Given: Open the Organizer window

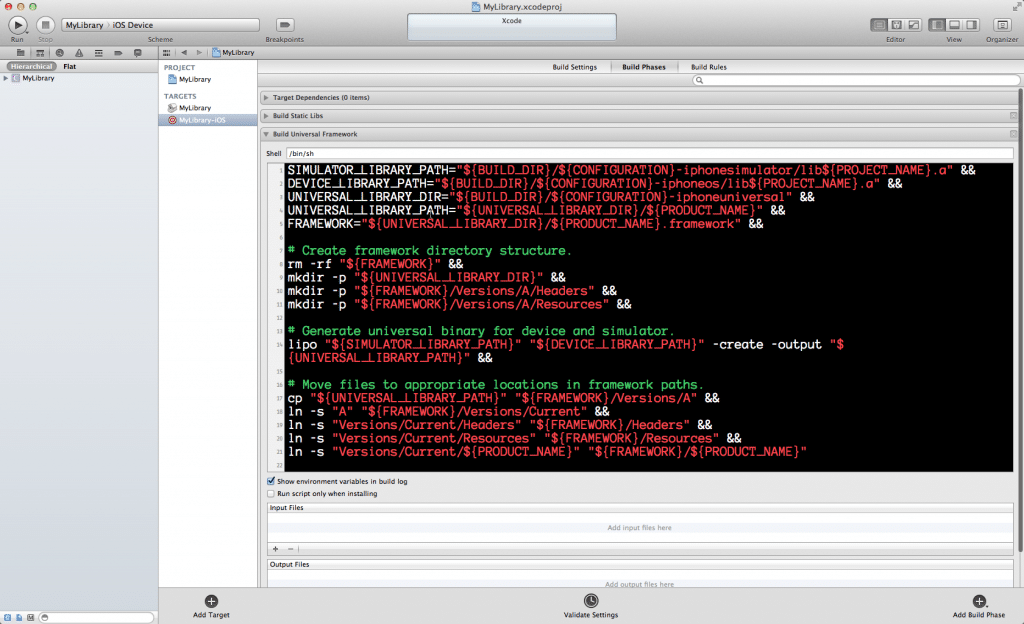Looking at the screenshot, I should [x=1002, y=25].
